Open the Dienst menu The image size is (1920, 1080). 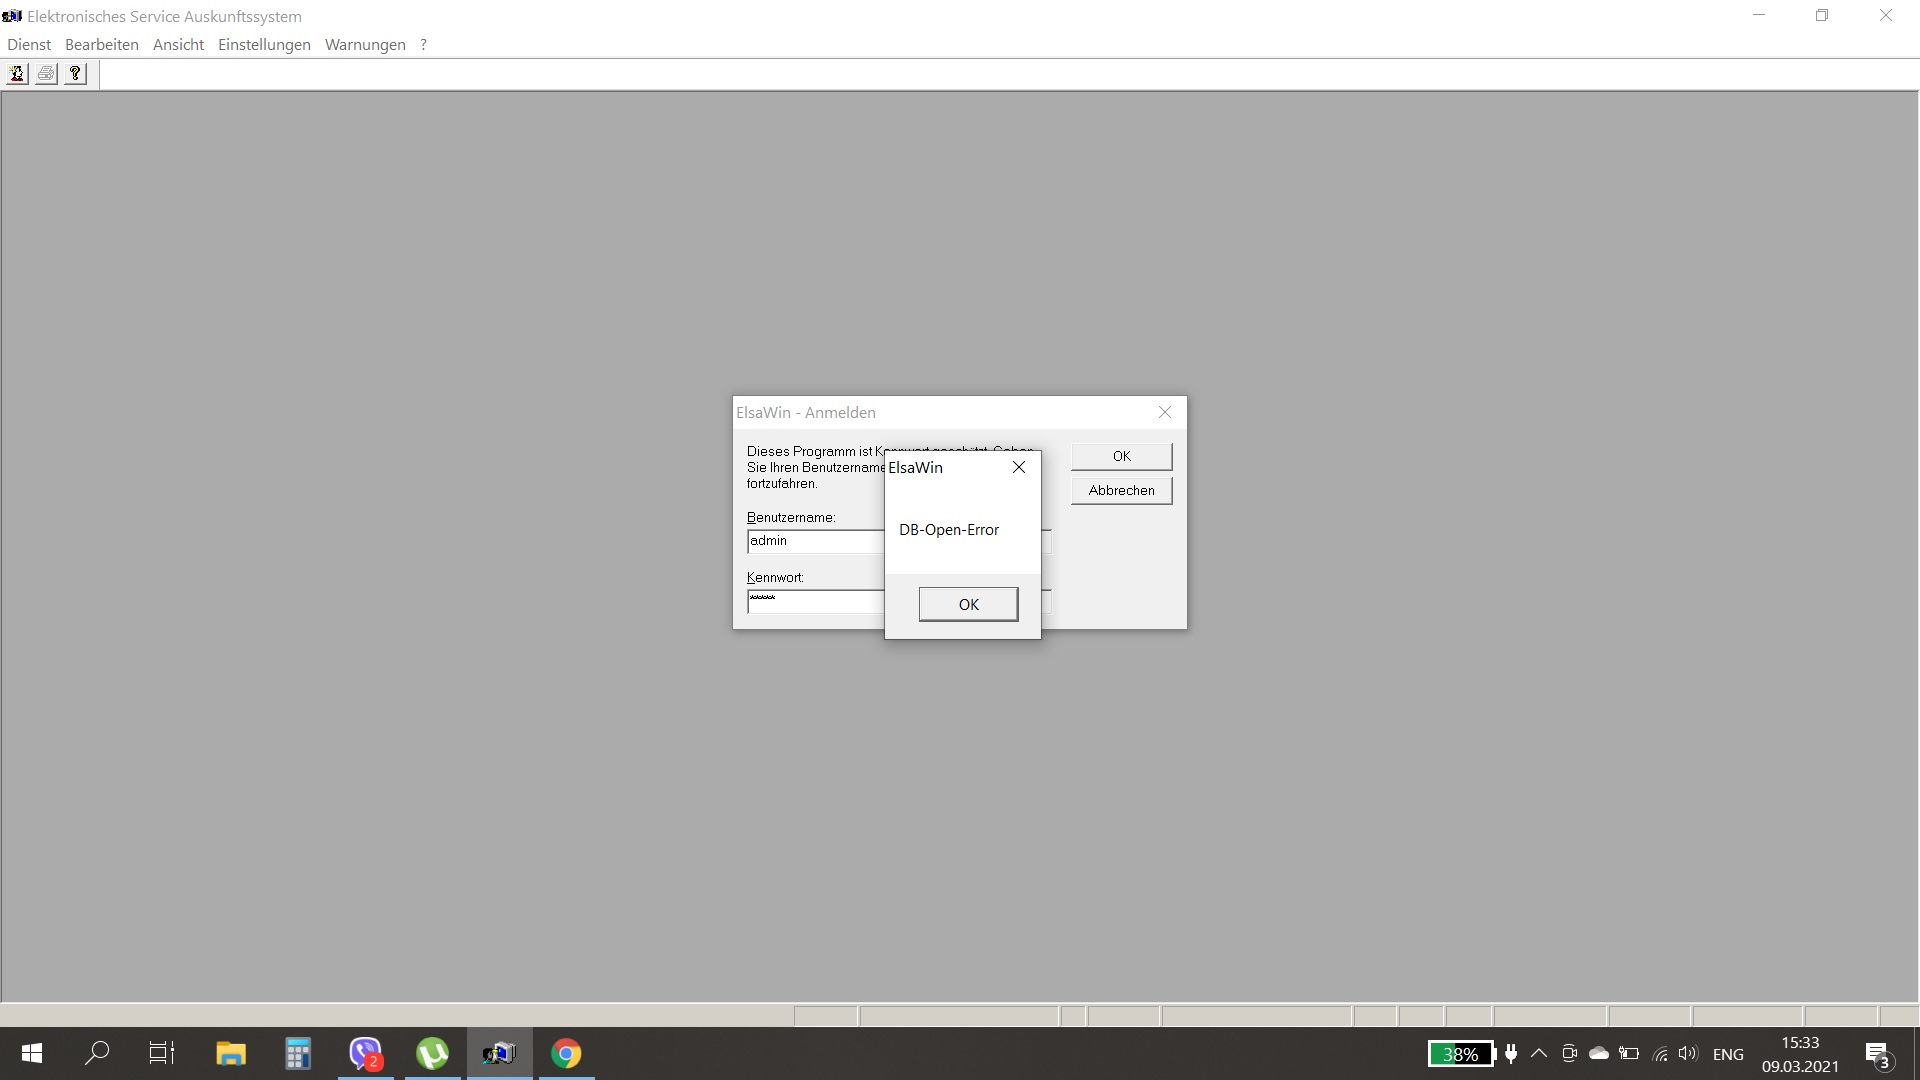pyautogui.click(x=29, y=44)
